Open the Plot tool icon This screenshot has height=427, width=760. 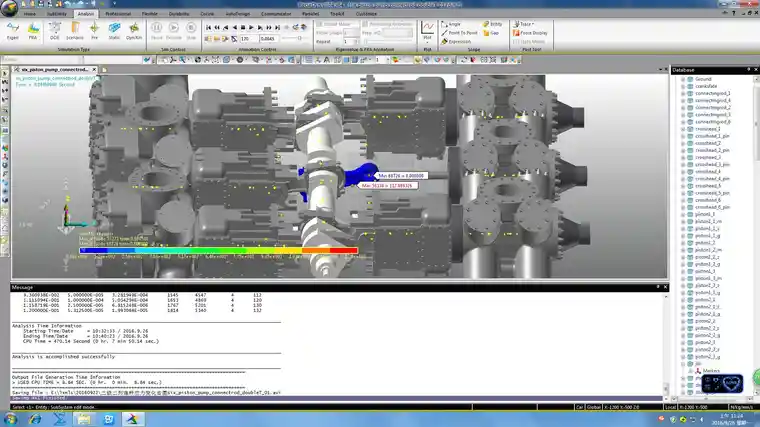pos(428,29)
